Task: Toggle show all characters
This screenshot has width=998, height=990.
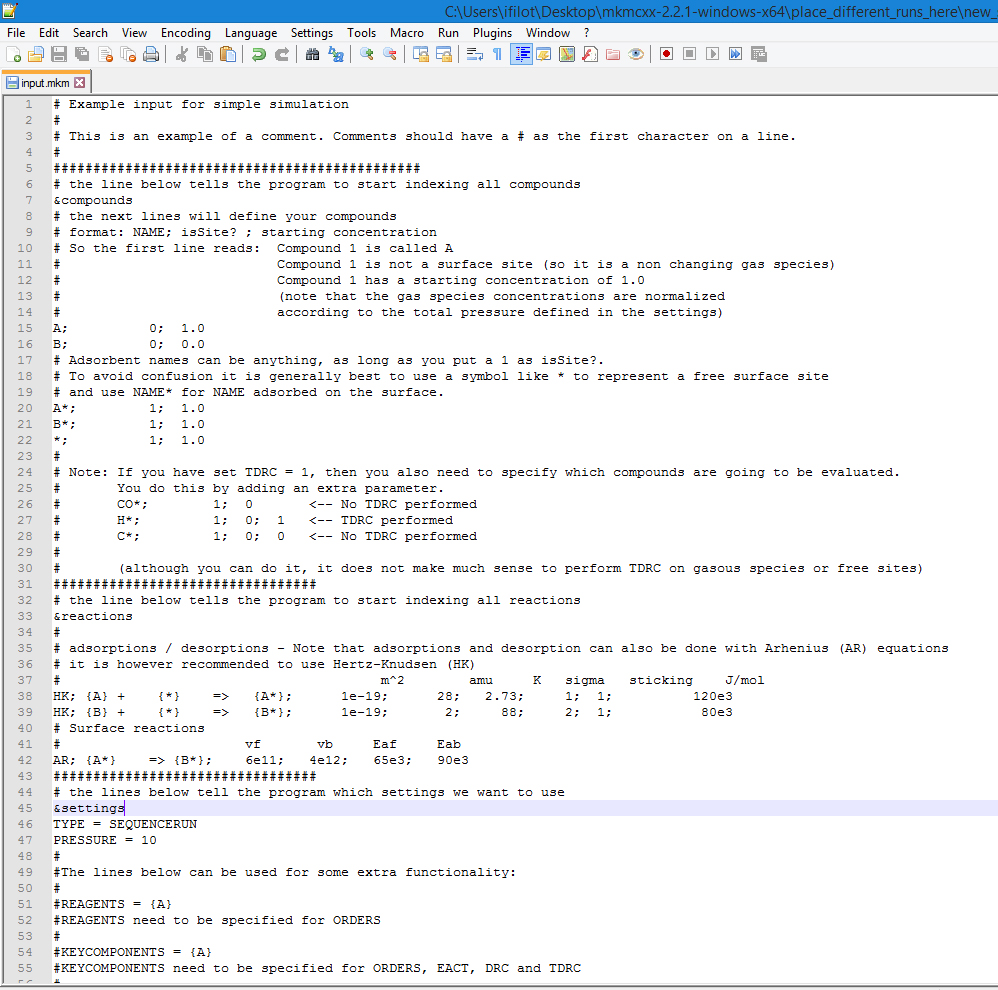Action: (x=498, y=54)
